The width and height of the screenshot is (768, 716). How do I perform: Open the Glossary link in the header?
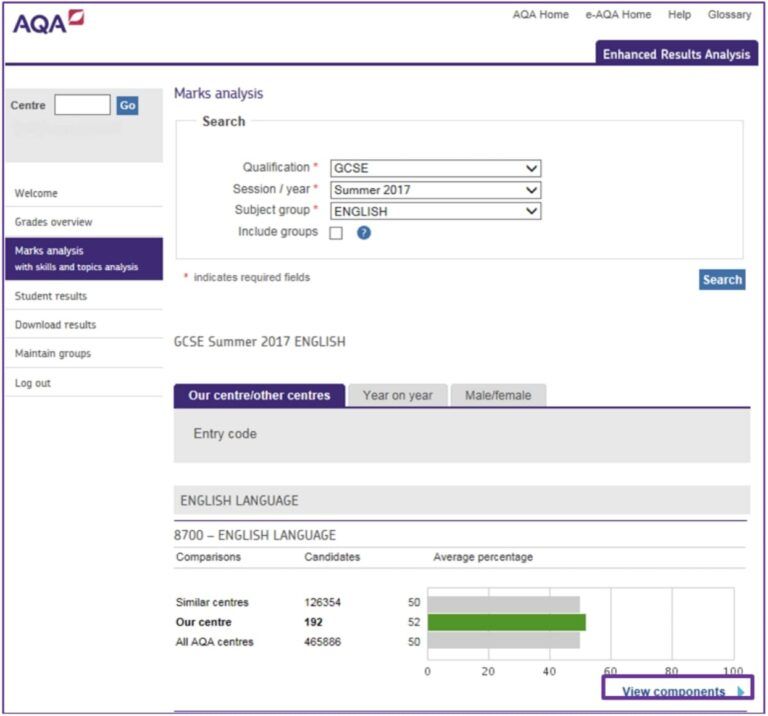(x=729, y=15)
